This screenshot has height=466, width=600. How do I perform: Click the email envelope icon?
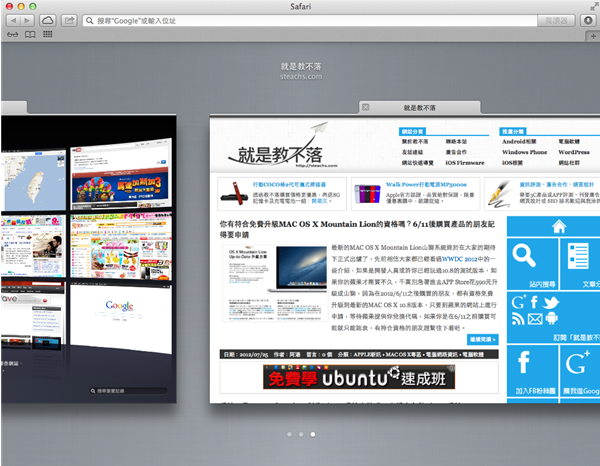click(535, 319)
